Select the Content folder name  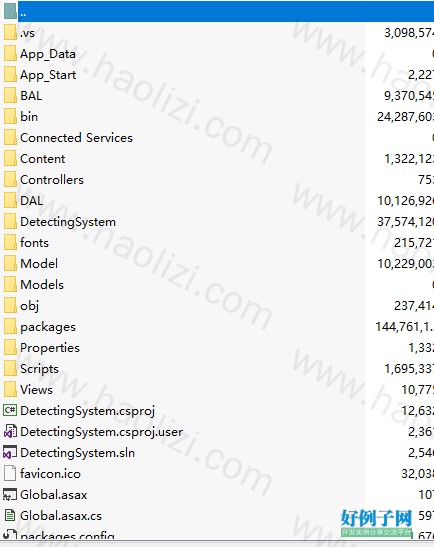43,159
